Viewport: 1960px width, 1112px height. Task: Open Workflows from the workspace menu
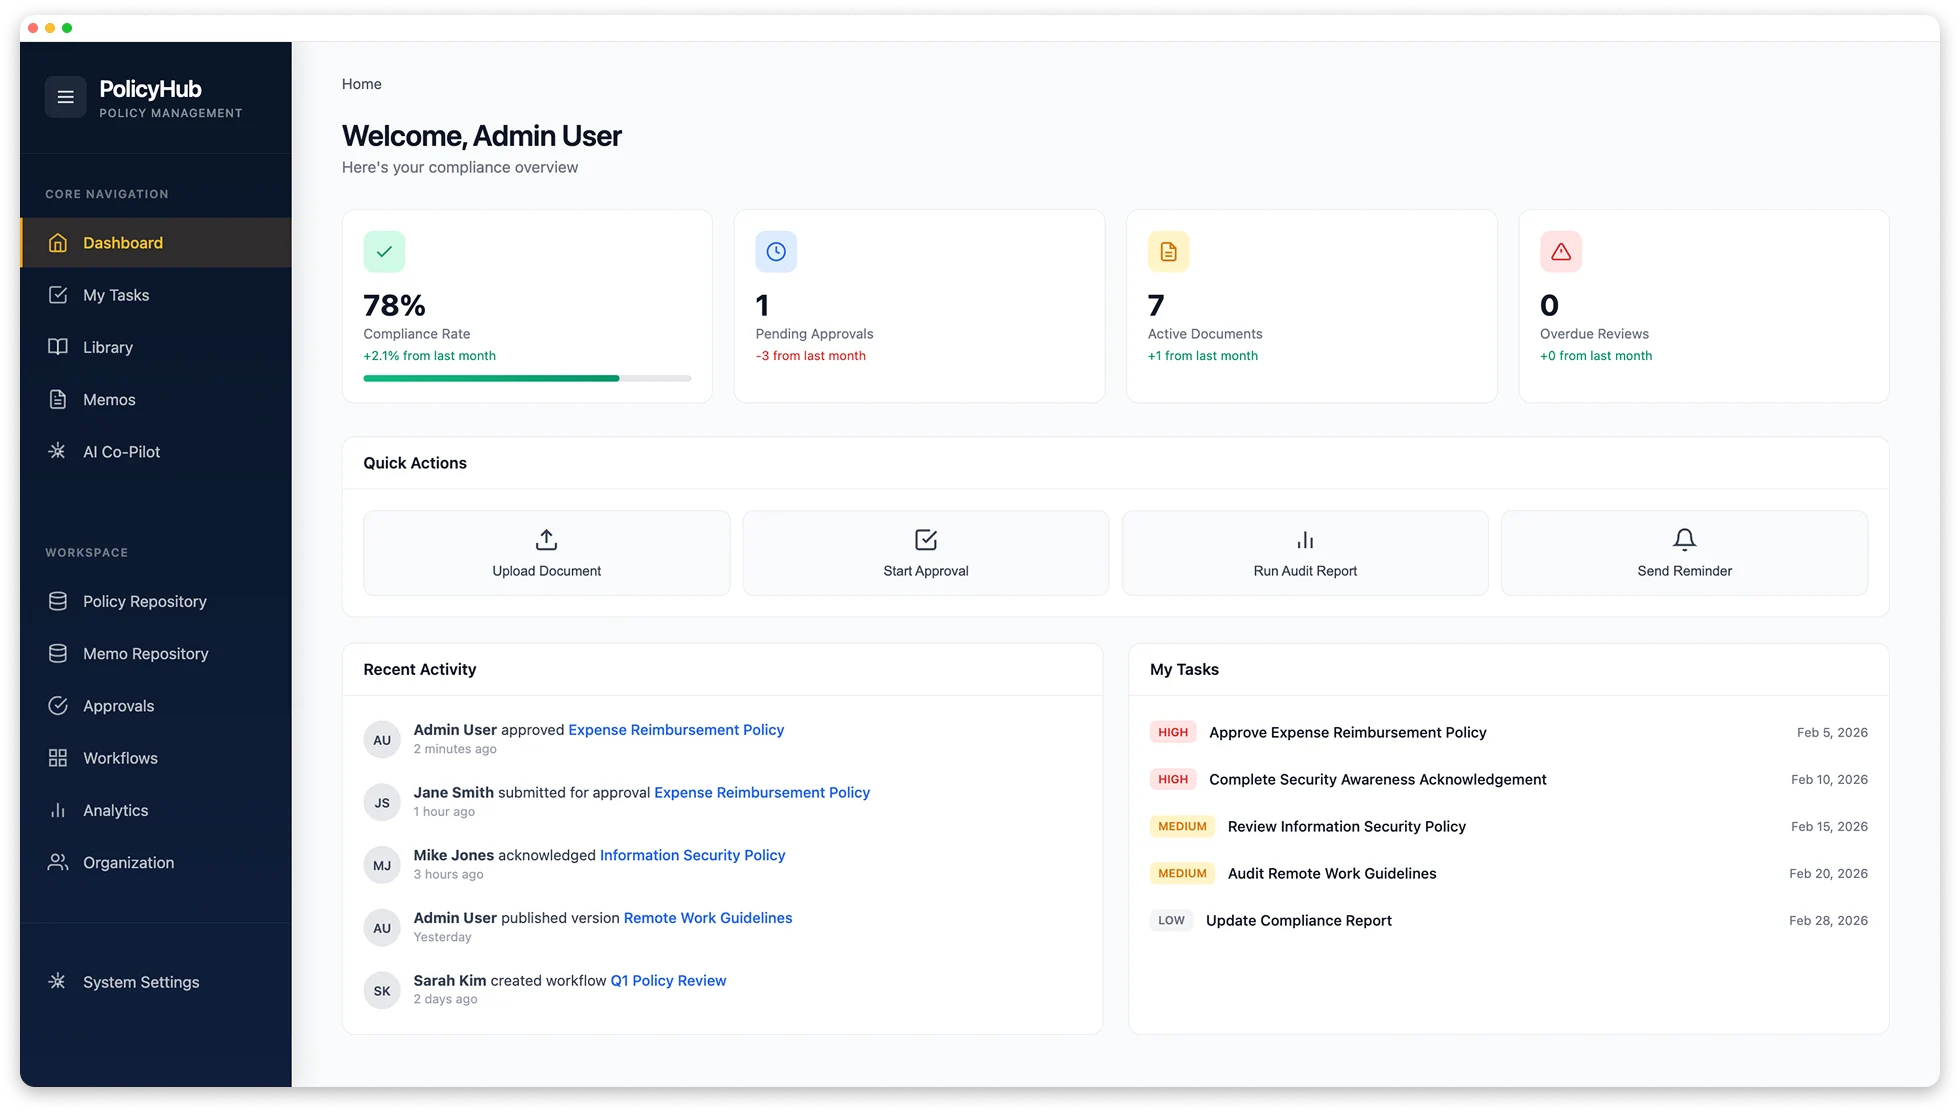(120, 758)
